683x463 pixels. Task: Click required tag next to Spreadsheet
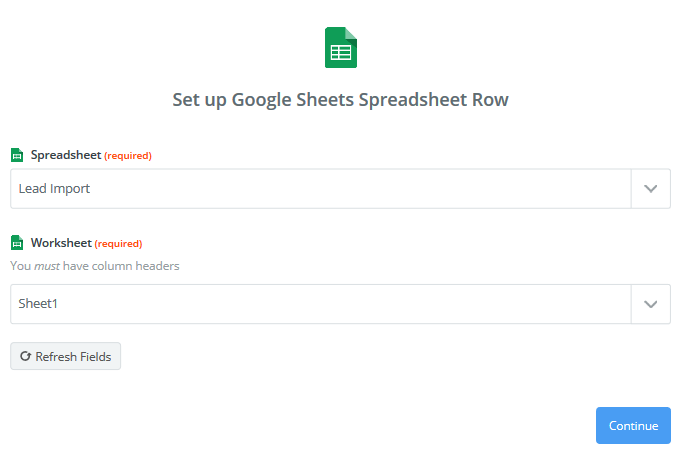[128, 156]
